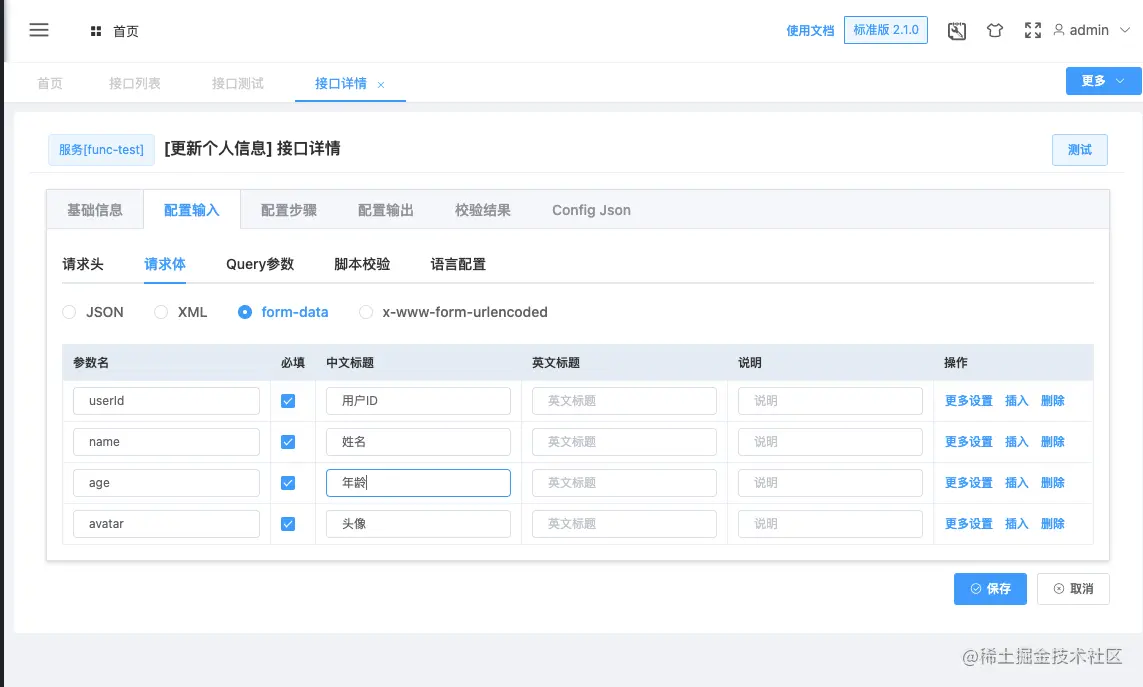Click the 英文标题 field in name row
The height and width of the screenshot is (687, 1143).
[x=624, y=442]
